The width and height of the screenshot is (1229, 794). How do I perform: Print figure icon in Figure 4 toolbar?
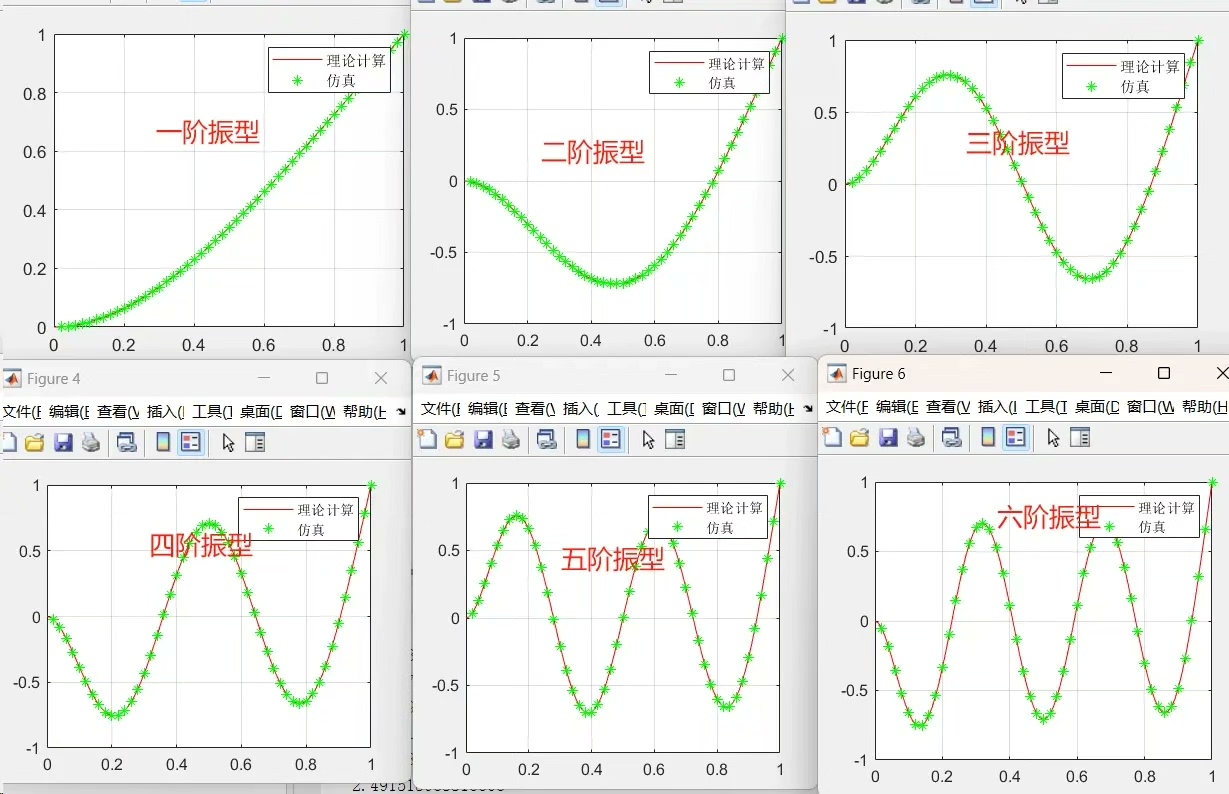click(91, 442)
